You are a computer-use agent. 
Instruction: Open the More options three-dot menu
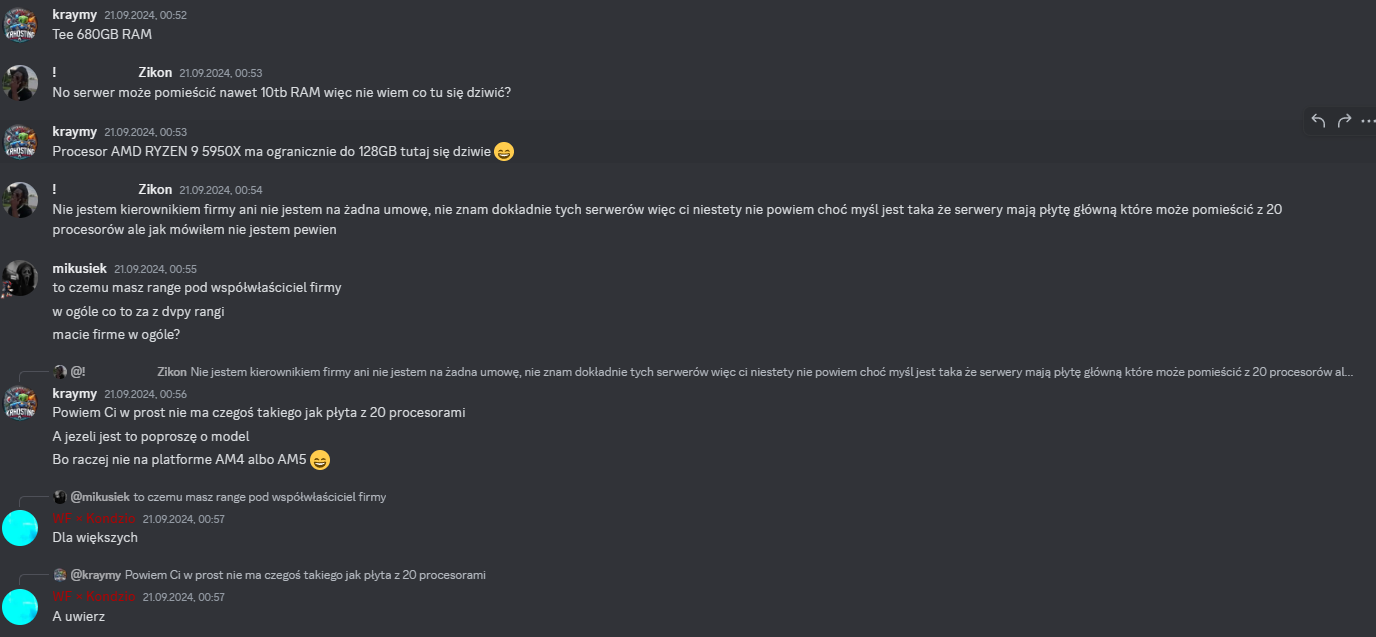(1368, 121)
